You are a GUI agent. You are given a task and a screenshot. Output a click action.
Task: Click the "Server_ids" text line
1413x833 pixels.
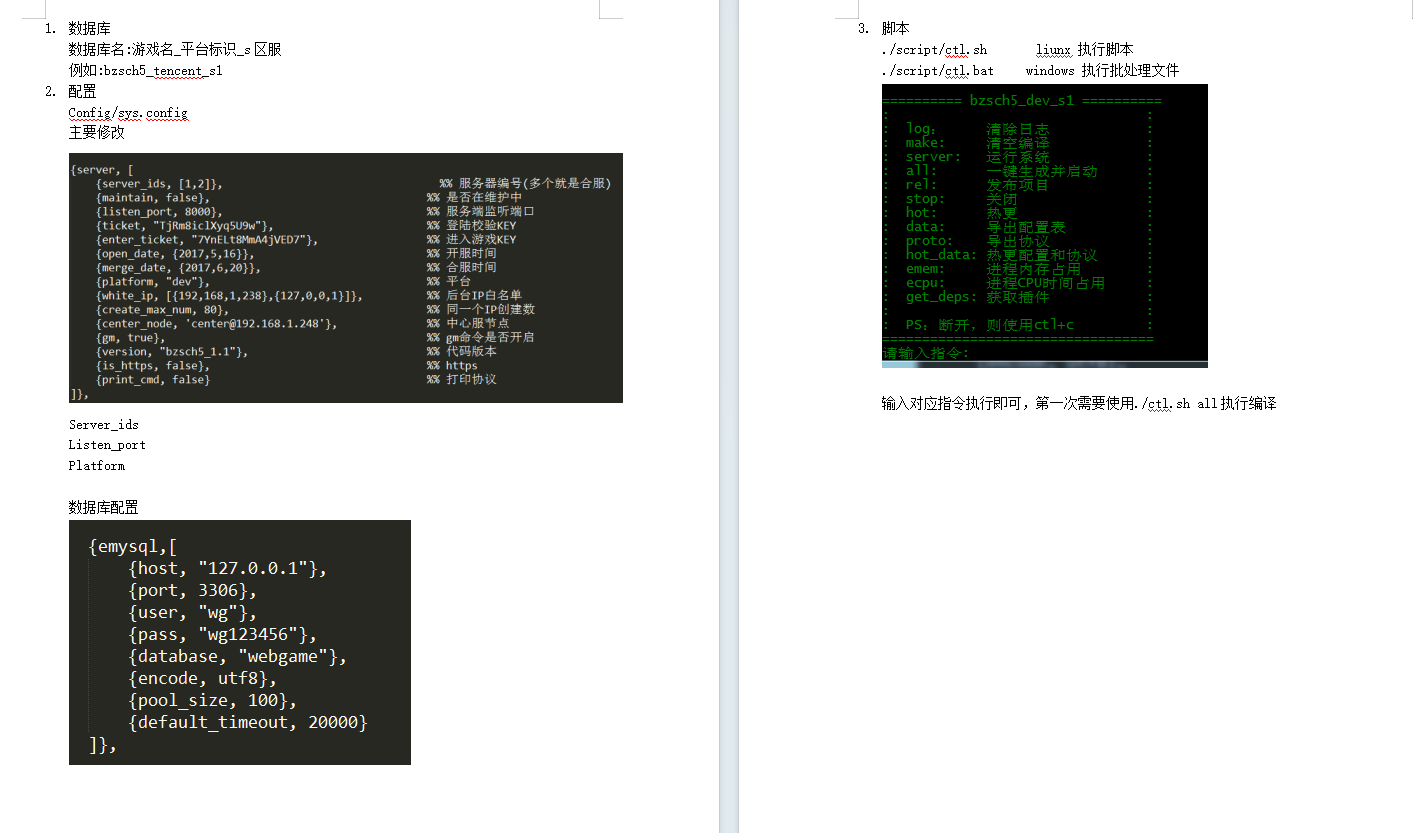pyautogui.click(x=103, y=425)
